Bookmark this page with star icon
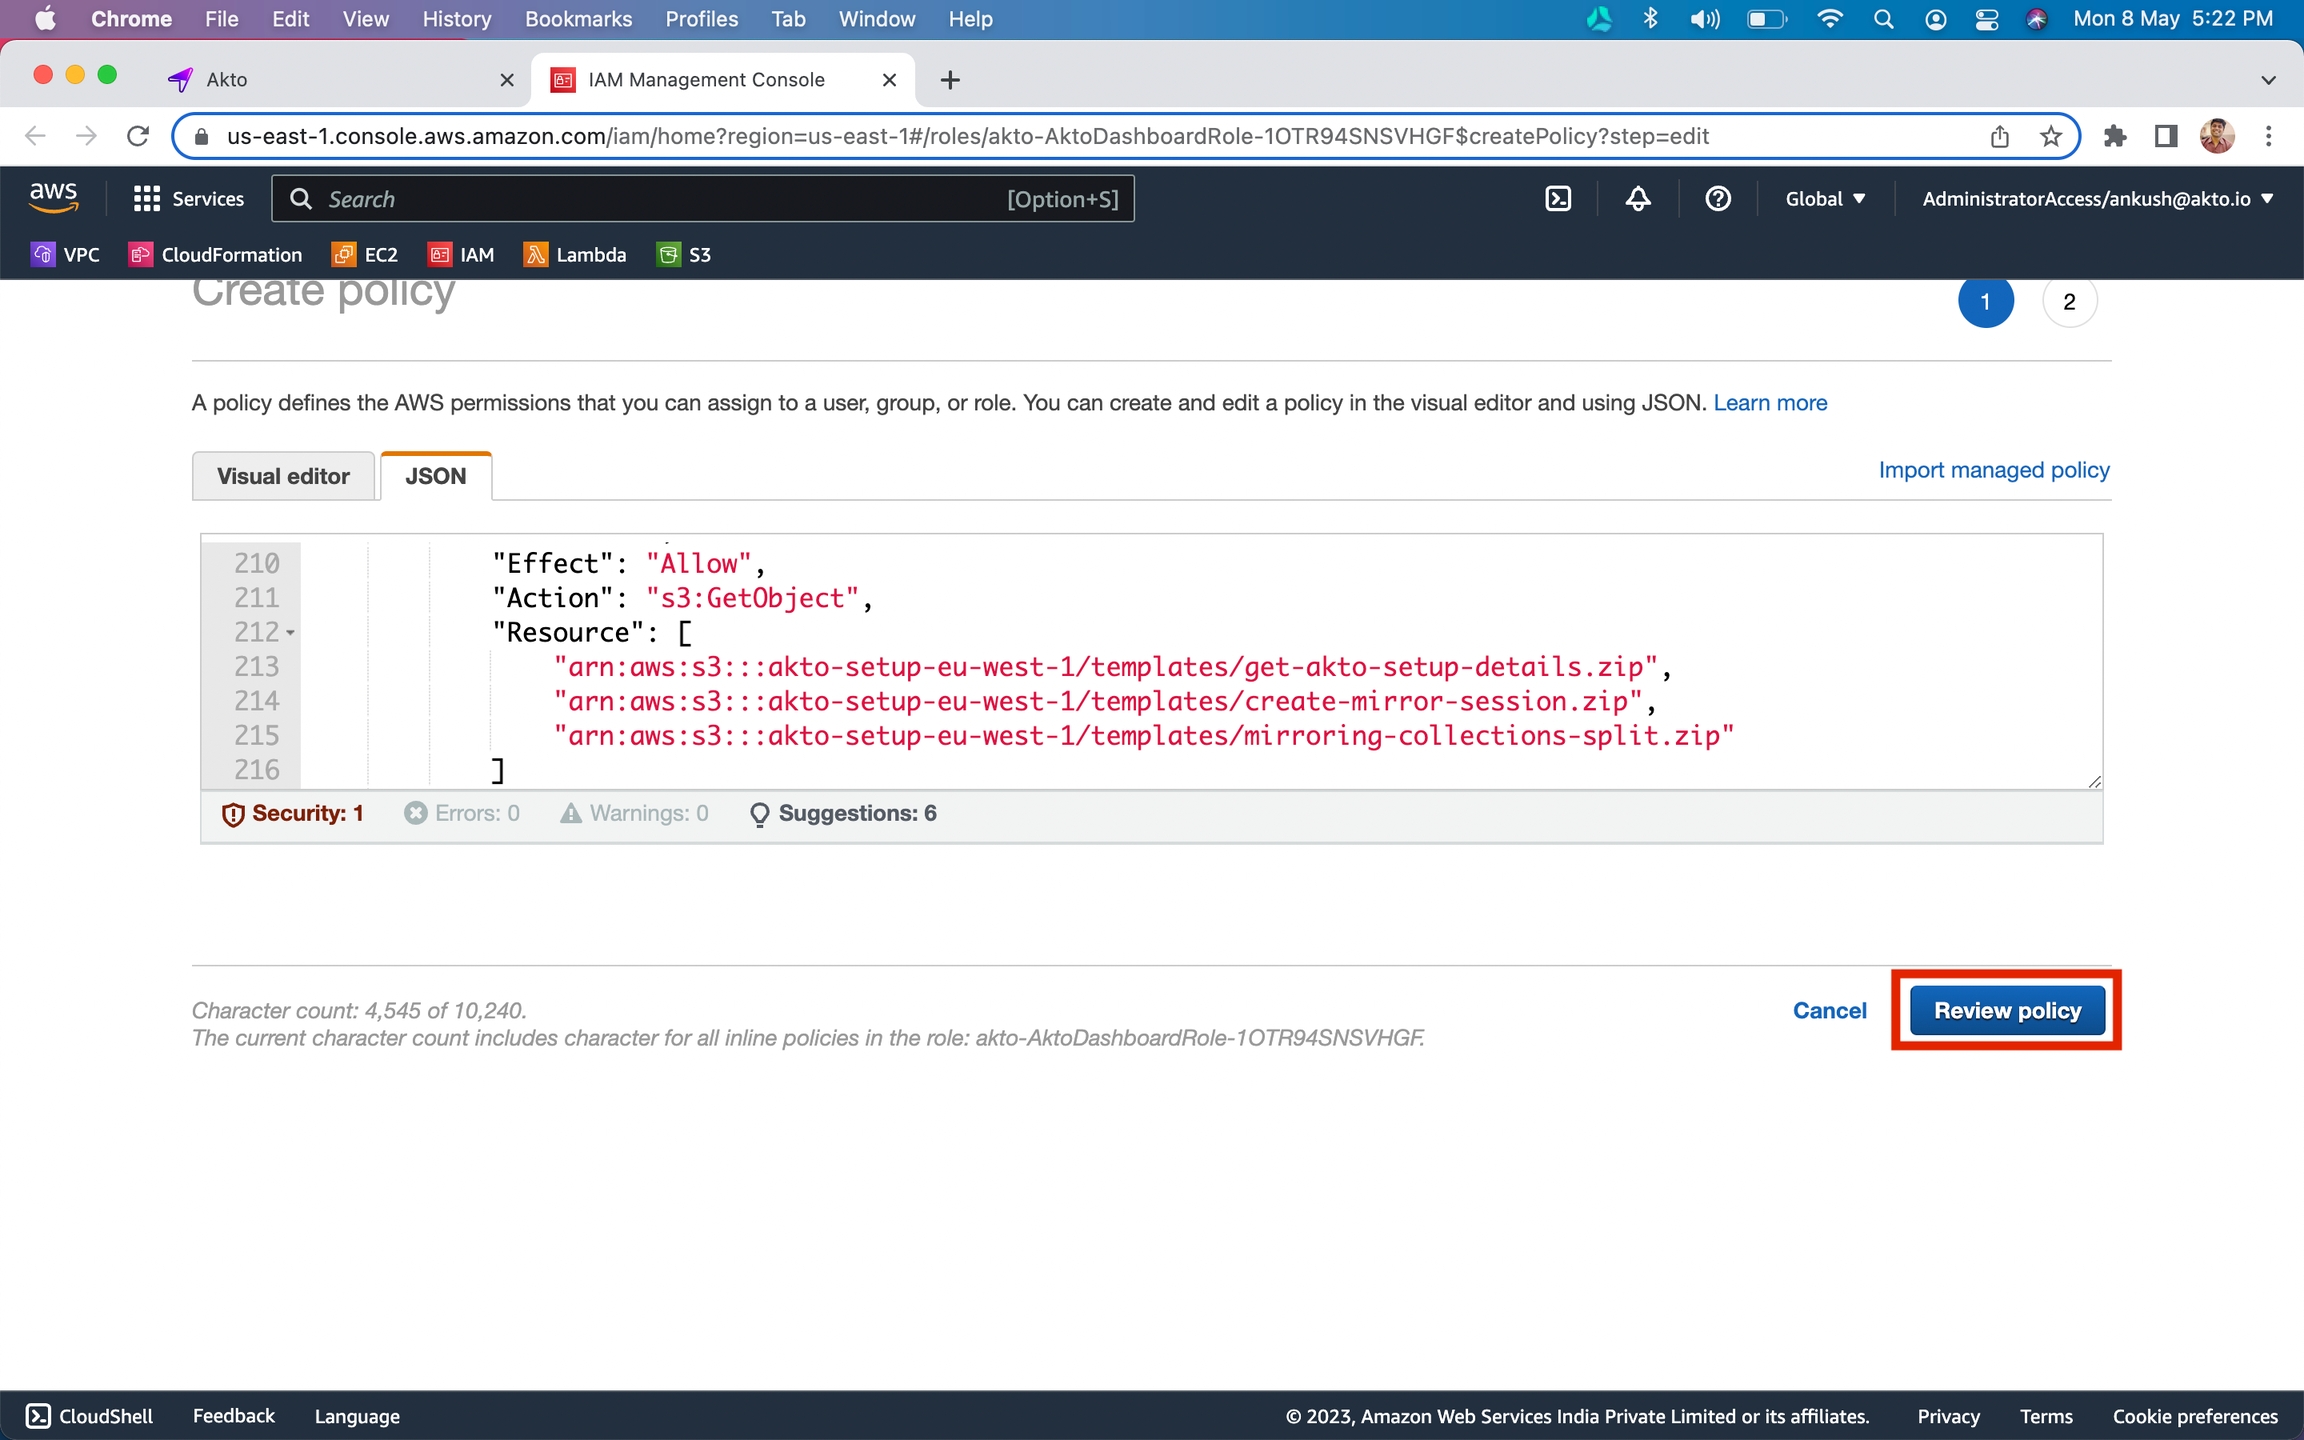 tap(2051, 136)
